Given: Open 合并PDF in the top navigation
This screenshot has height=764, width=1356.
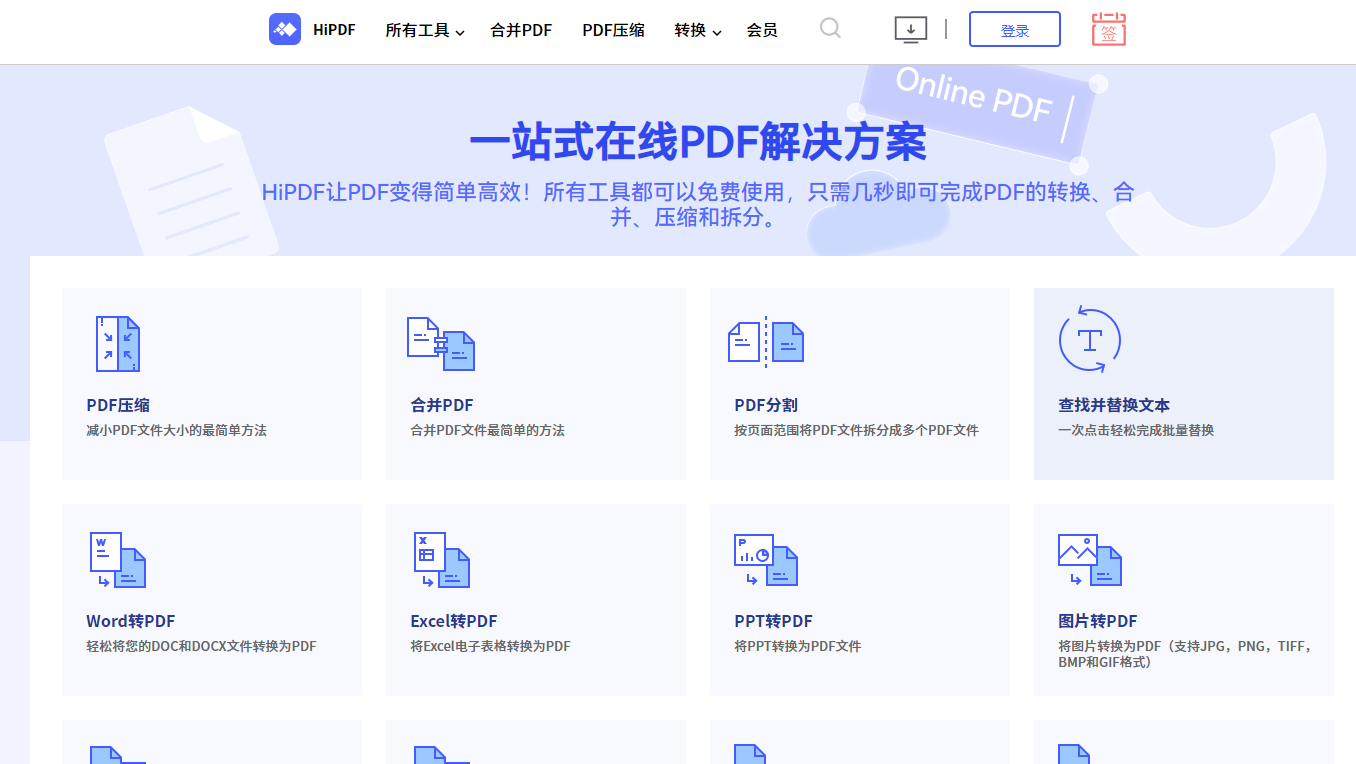Looking at the screenshot, I should [x=521, y=30].
